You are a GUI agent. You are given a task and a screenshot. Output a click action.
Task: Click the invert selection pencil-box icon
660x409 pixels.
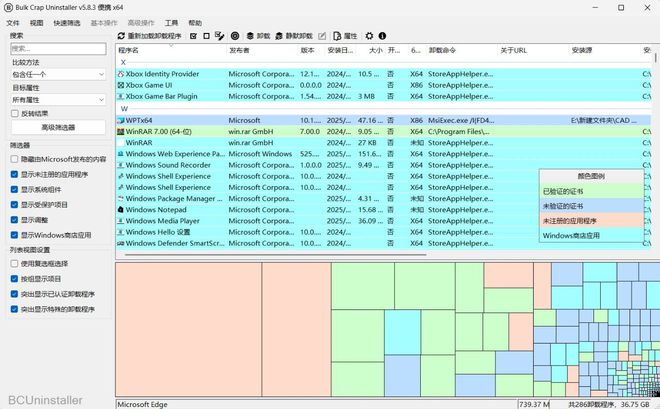[x=219, y=36]
